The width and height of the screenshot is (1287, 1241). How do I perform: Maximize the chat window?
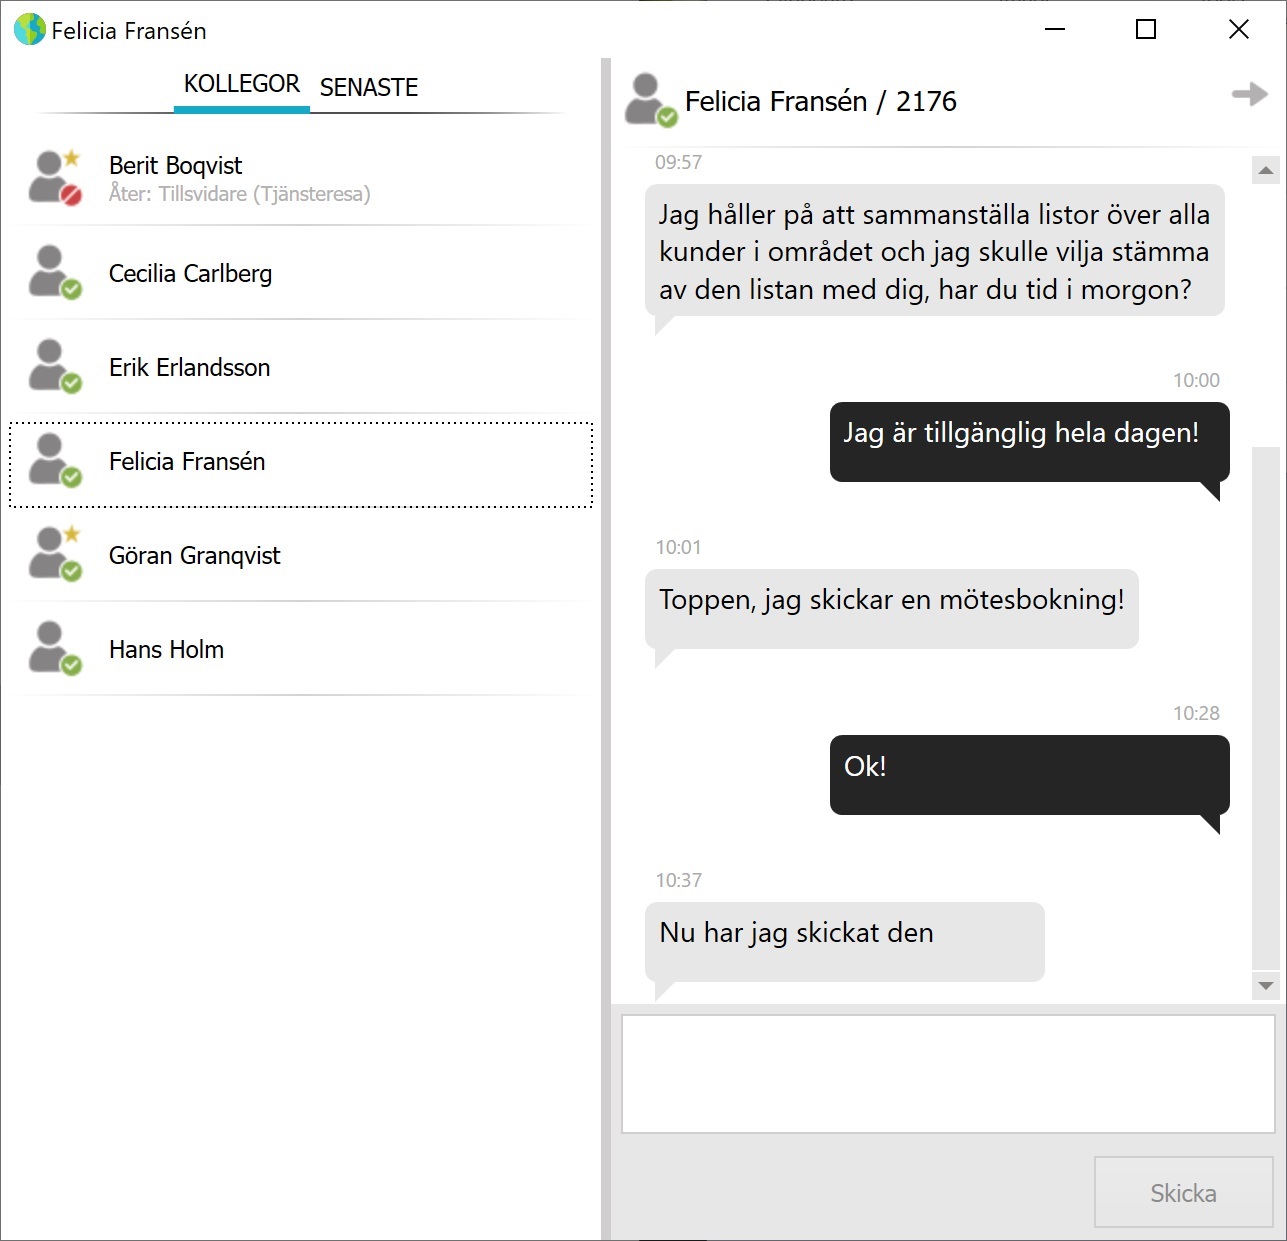(1146, 30)
